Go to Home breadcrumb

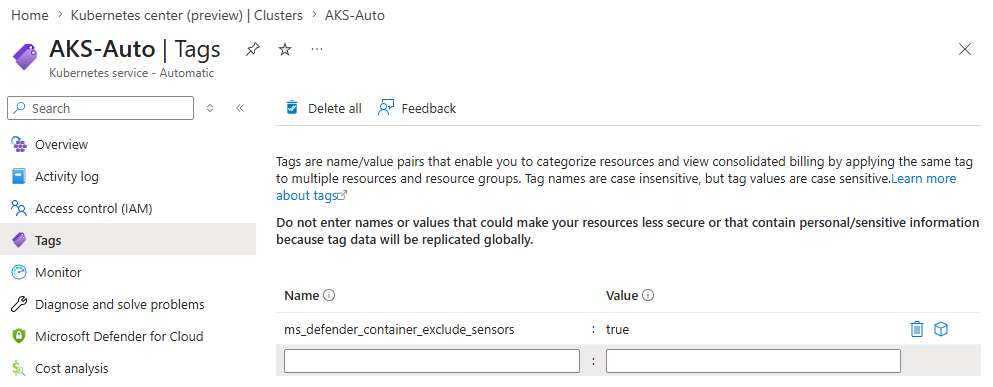pos(30,15)
